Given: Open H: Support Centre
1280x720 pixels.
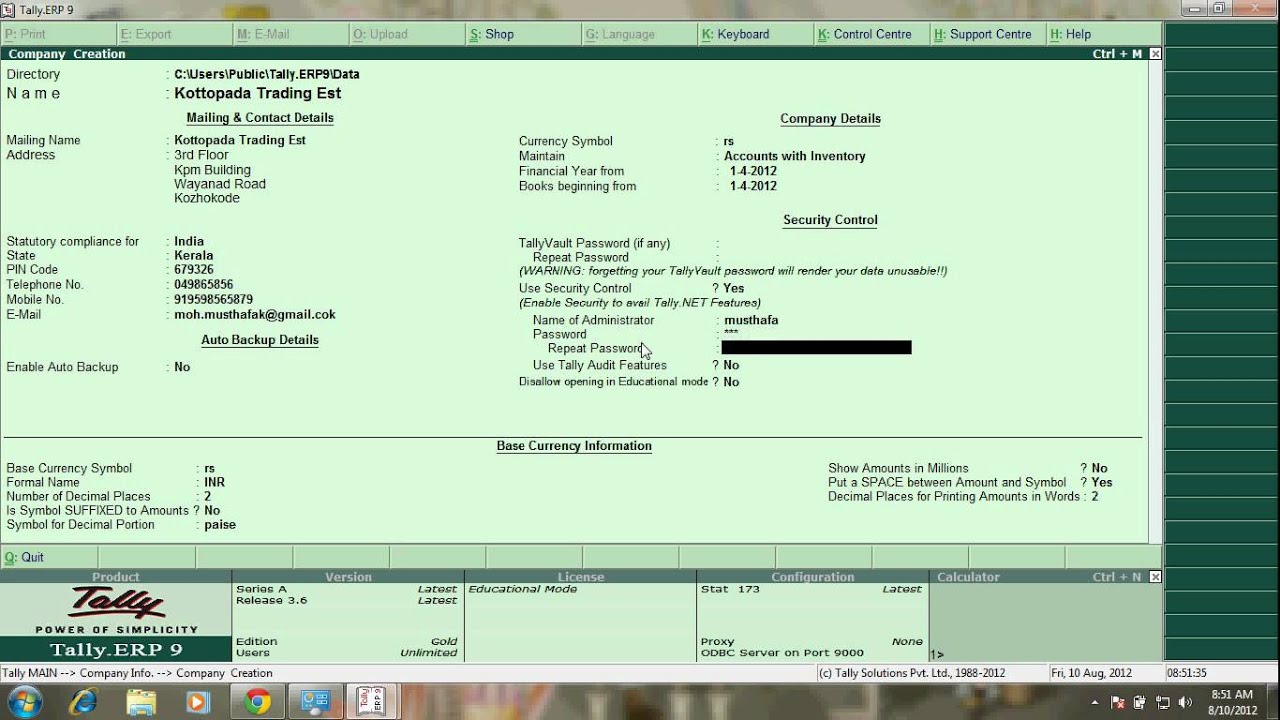Looking at the screenshot, I should click(x=986, y=34).
